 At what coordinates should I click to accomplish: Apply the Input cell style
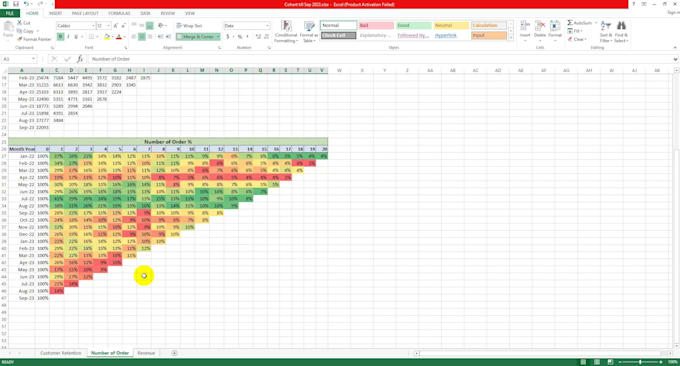[489, 36]
